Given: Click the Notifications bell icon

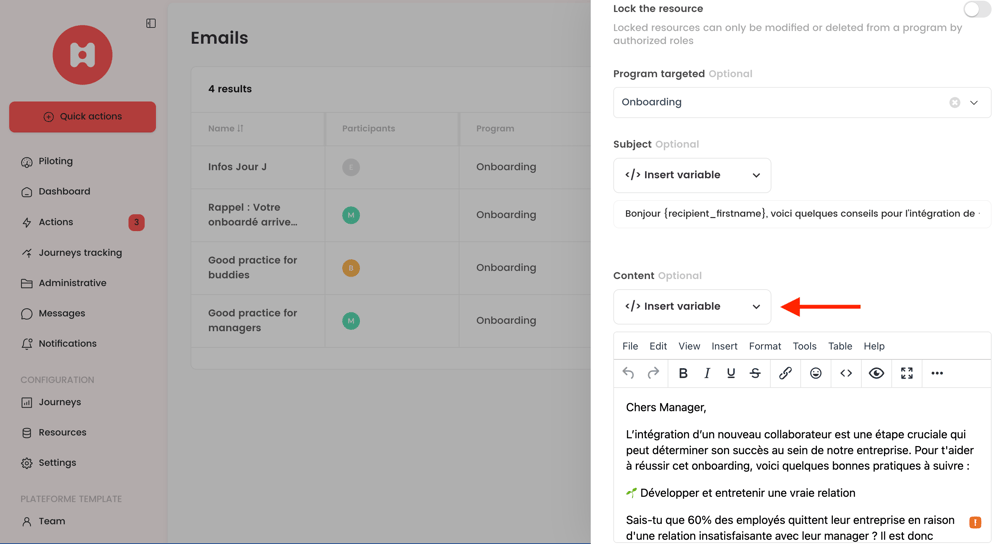Looking at the screenshot, I should (x=26, y=344).
